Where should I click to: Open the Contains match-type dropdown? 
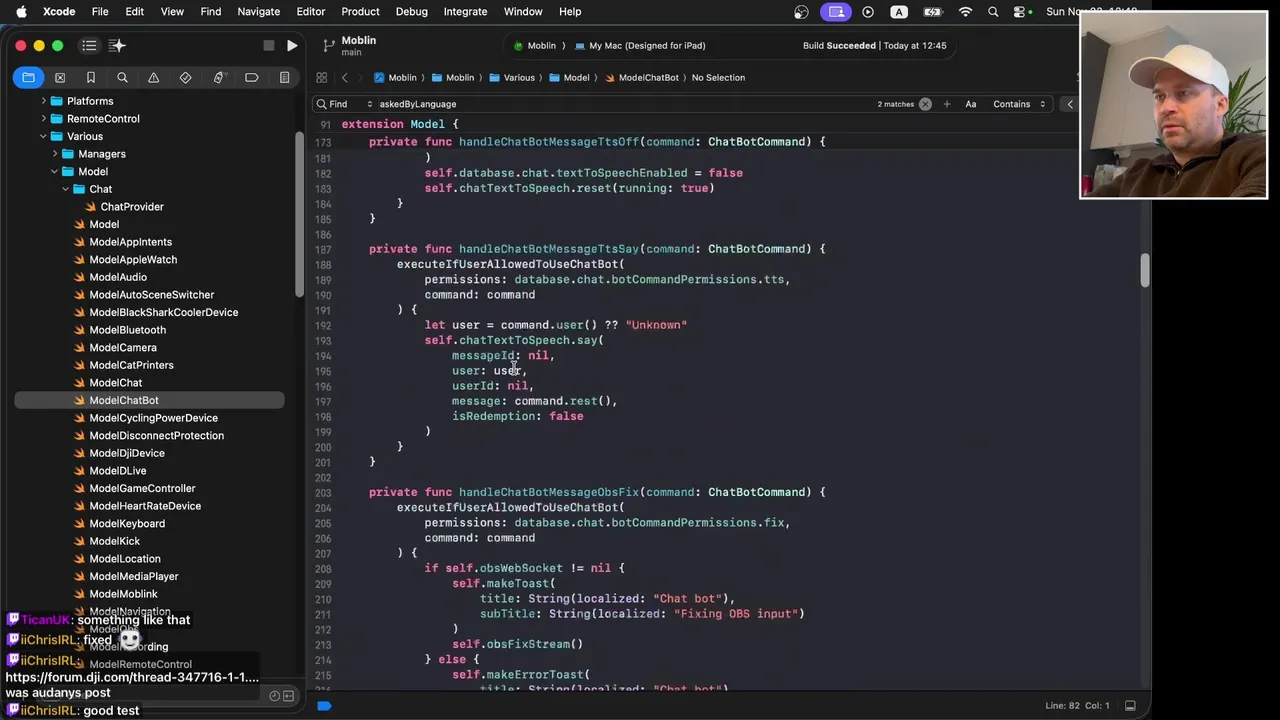point(1018,104)
